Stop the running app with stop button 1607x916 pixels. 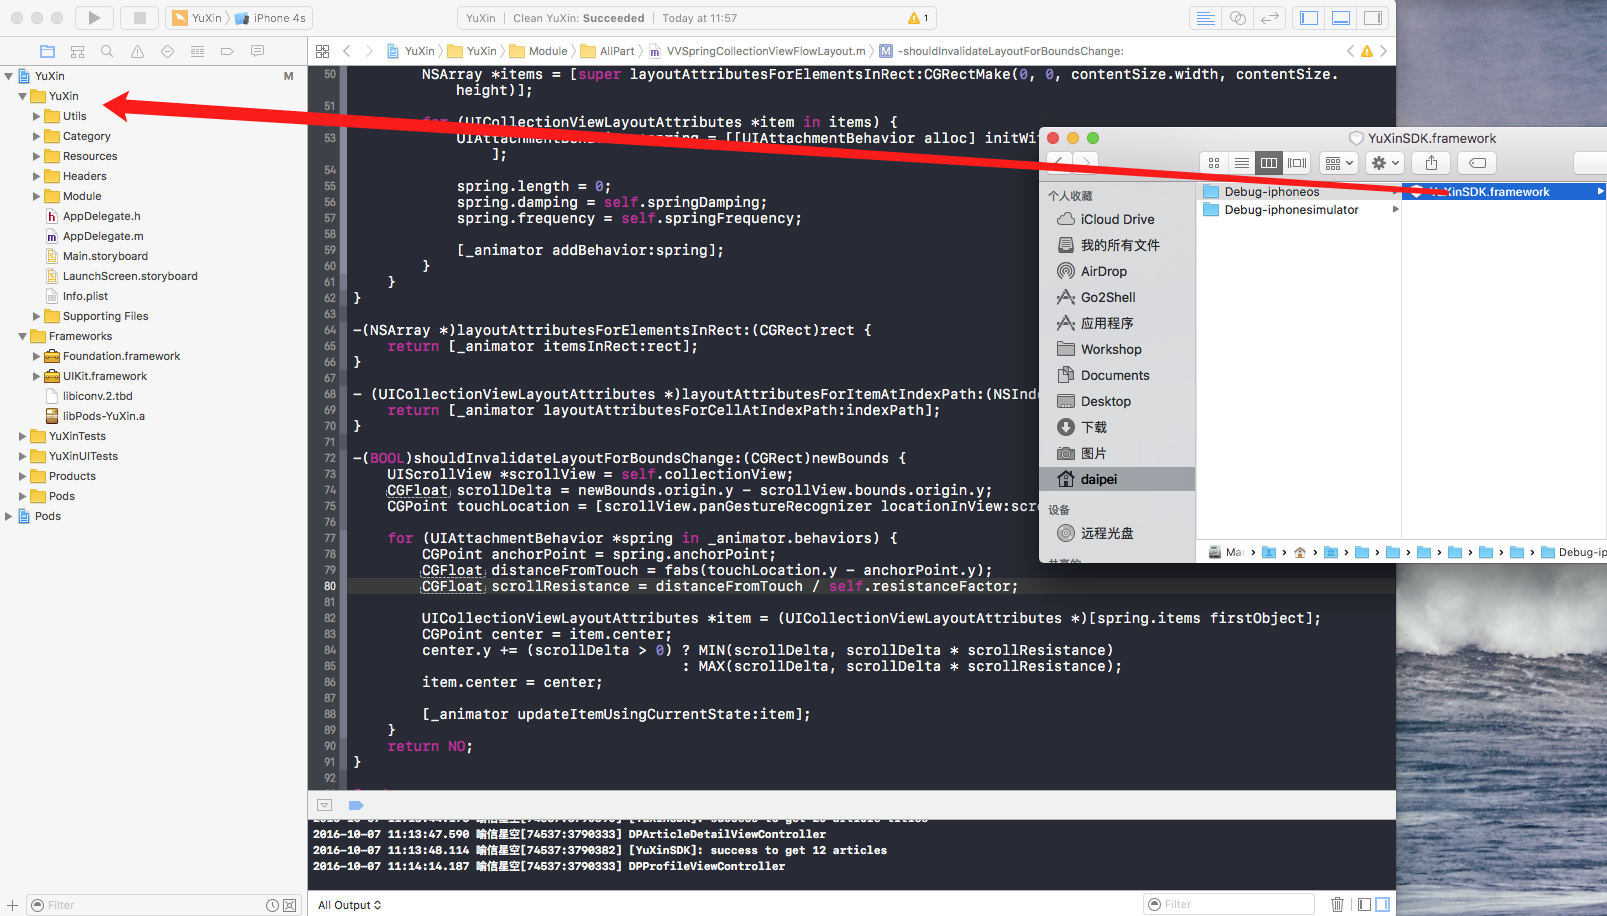coord(140,18)
